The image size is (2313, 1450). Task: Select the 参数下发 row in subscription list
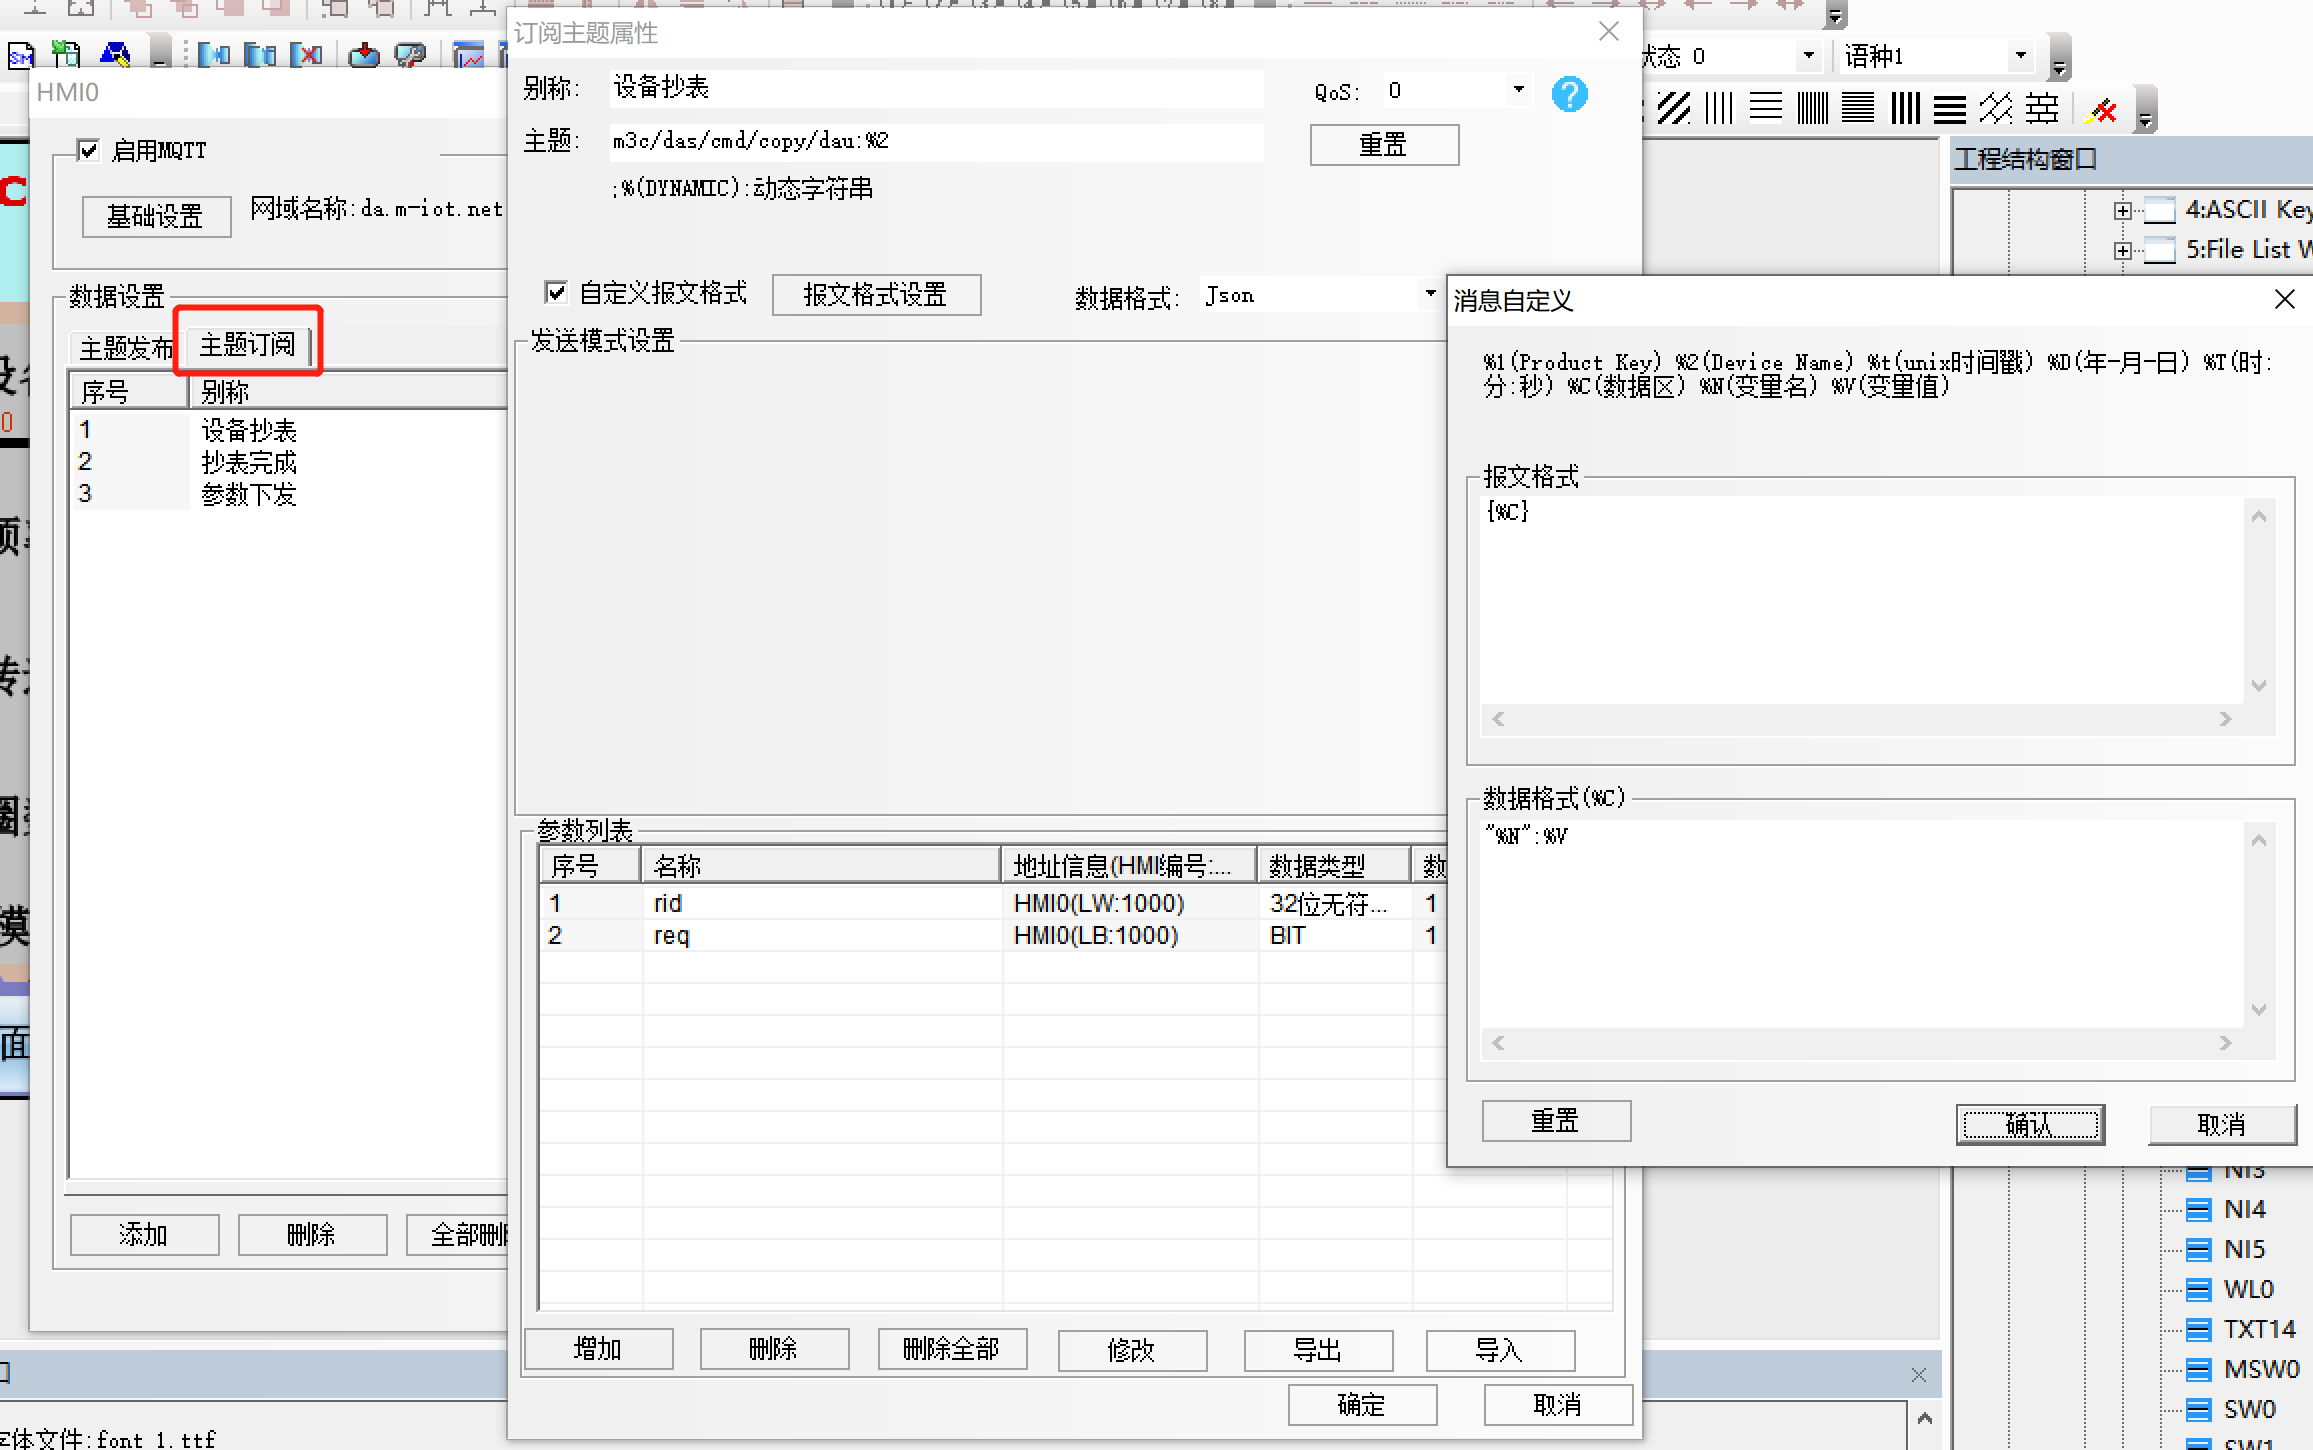coord(290,494)
